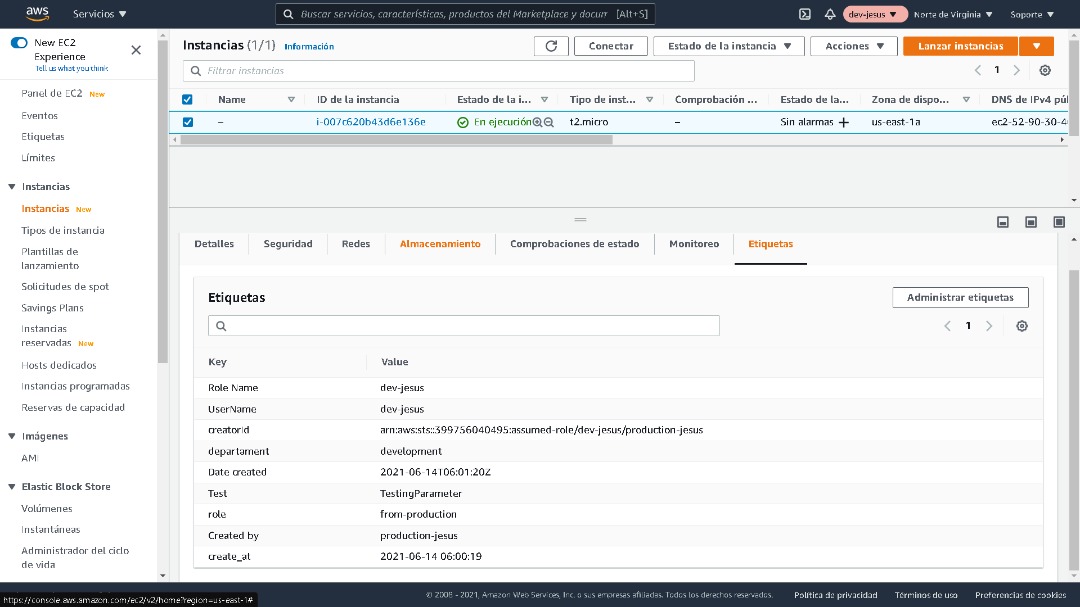
Task: Set the details panel to its largest layout
Action: coord(1059,222)
